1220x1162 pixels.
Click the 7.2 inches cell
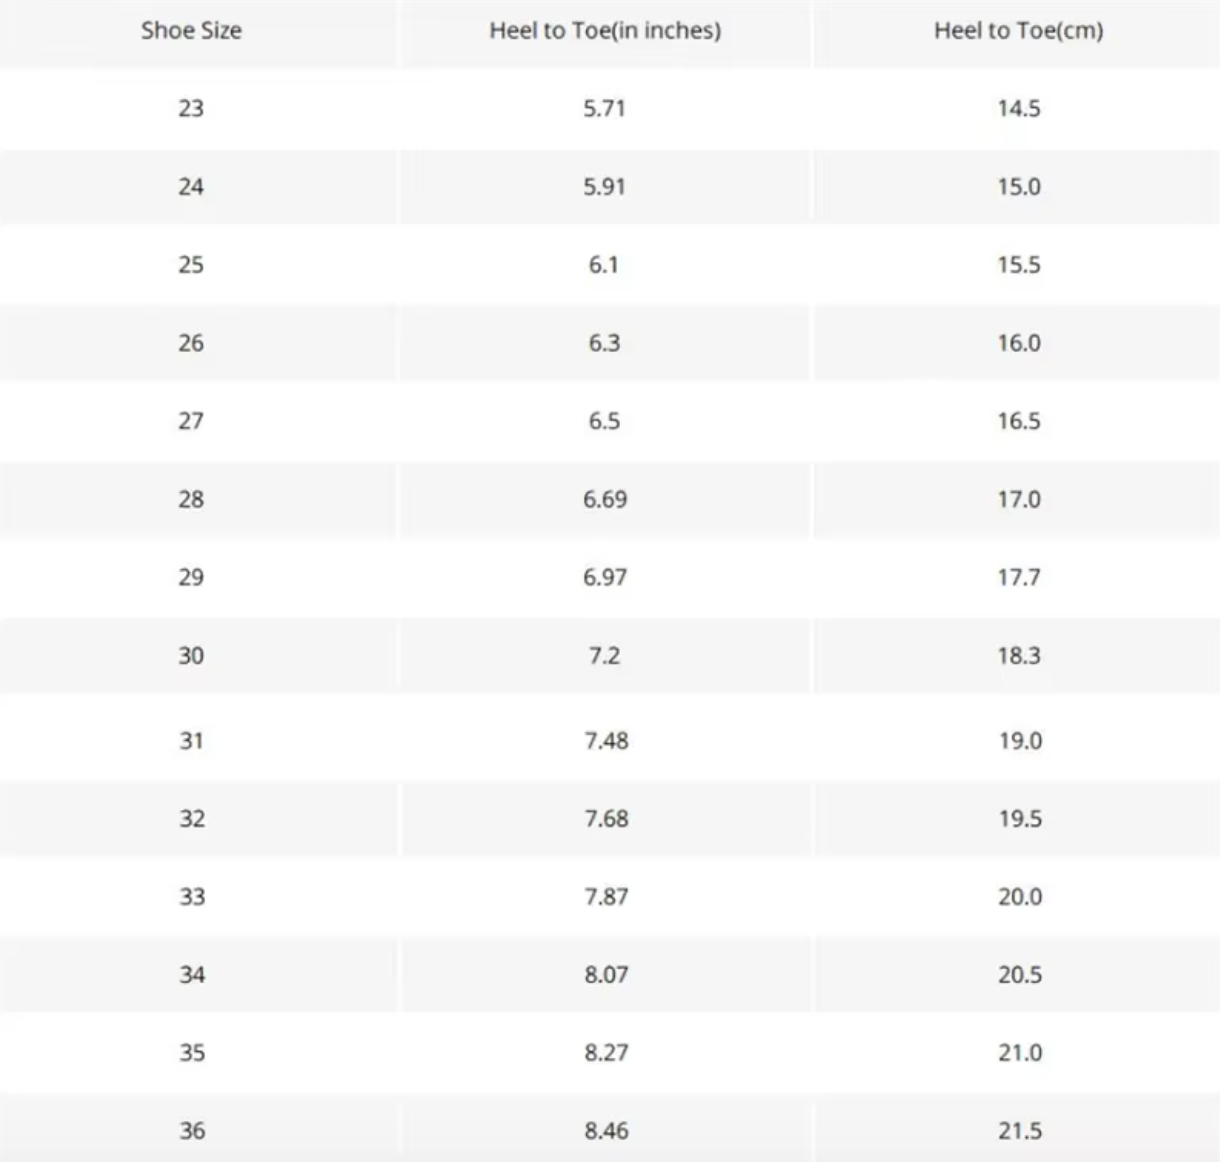(605, 656)
